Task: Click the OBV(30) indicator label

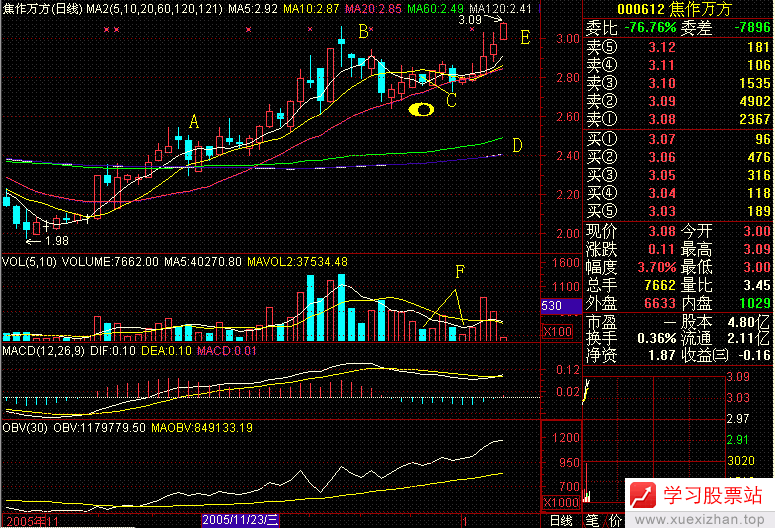Action: pyautogui.click(x=25, y=428)
